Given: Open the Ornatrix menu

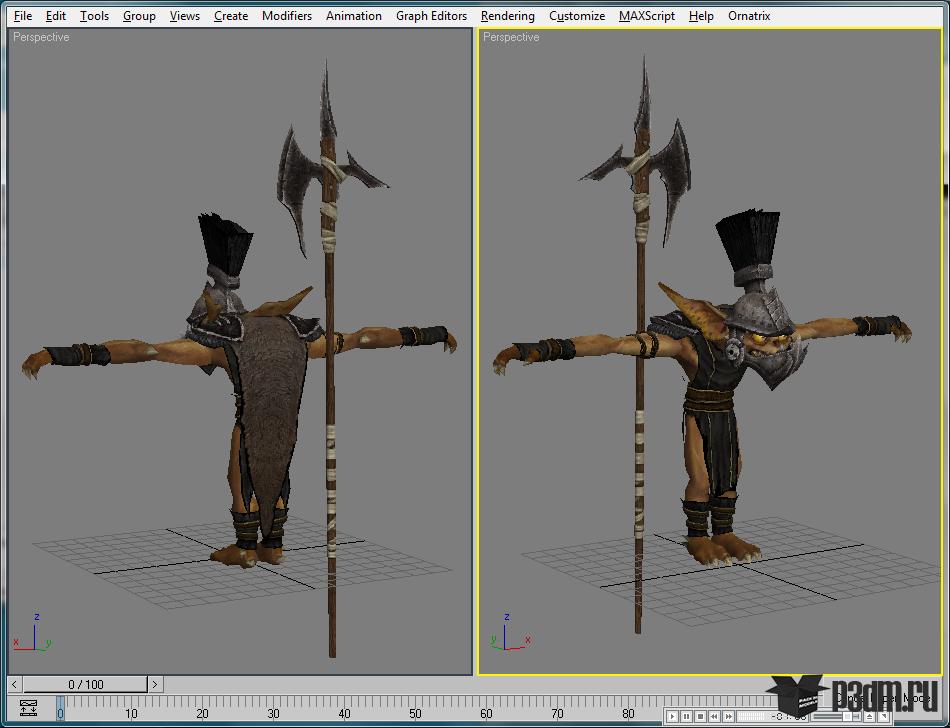Looking at the screenshot, I should click(749, 16).
